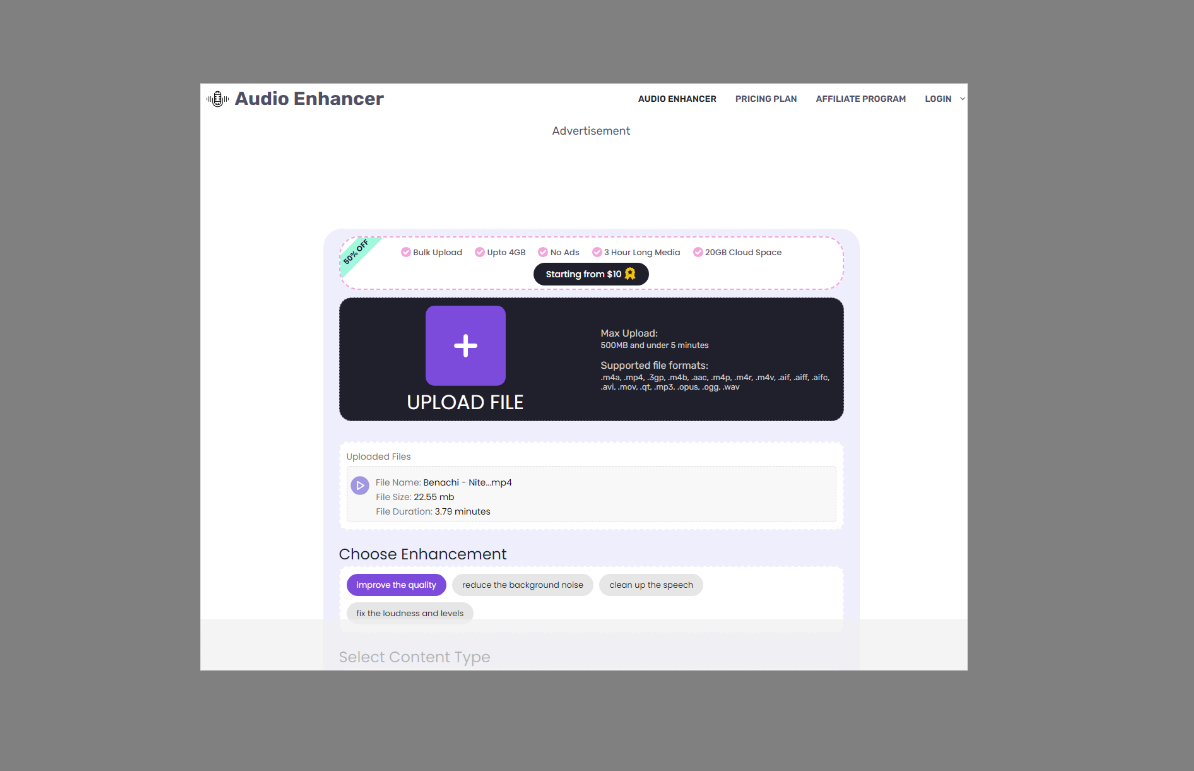The width and height of the screenshot is (1194, 771).
Task: Select 'fix the loudness and levels'
Action: point(410,613)
